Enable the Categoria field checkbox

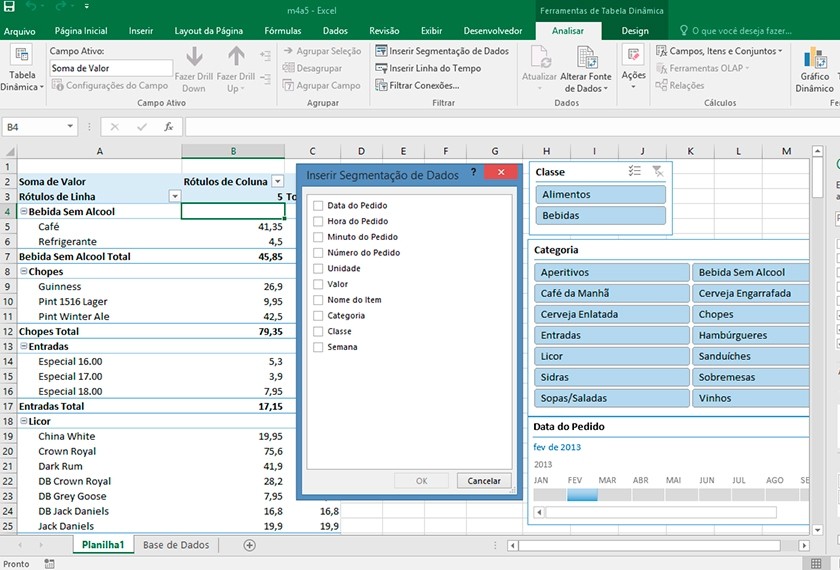click(x=318, y=316)
